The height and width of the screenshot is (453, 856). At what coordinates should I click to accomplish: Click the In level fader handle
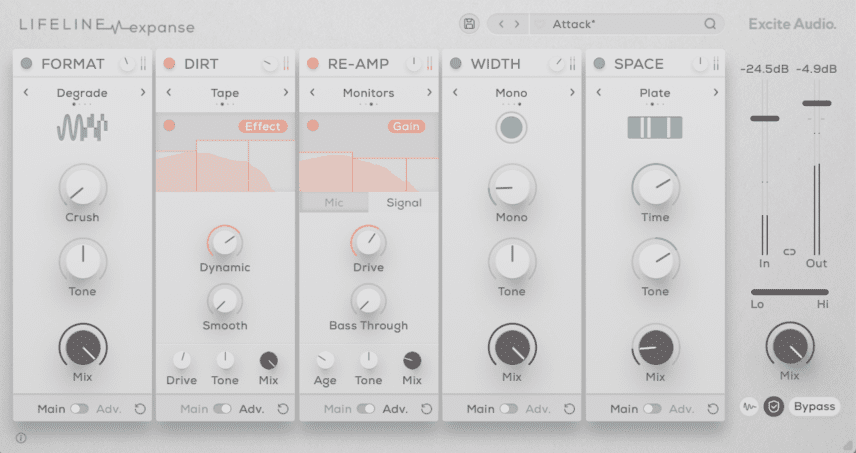coord(764,118)
